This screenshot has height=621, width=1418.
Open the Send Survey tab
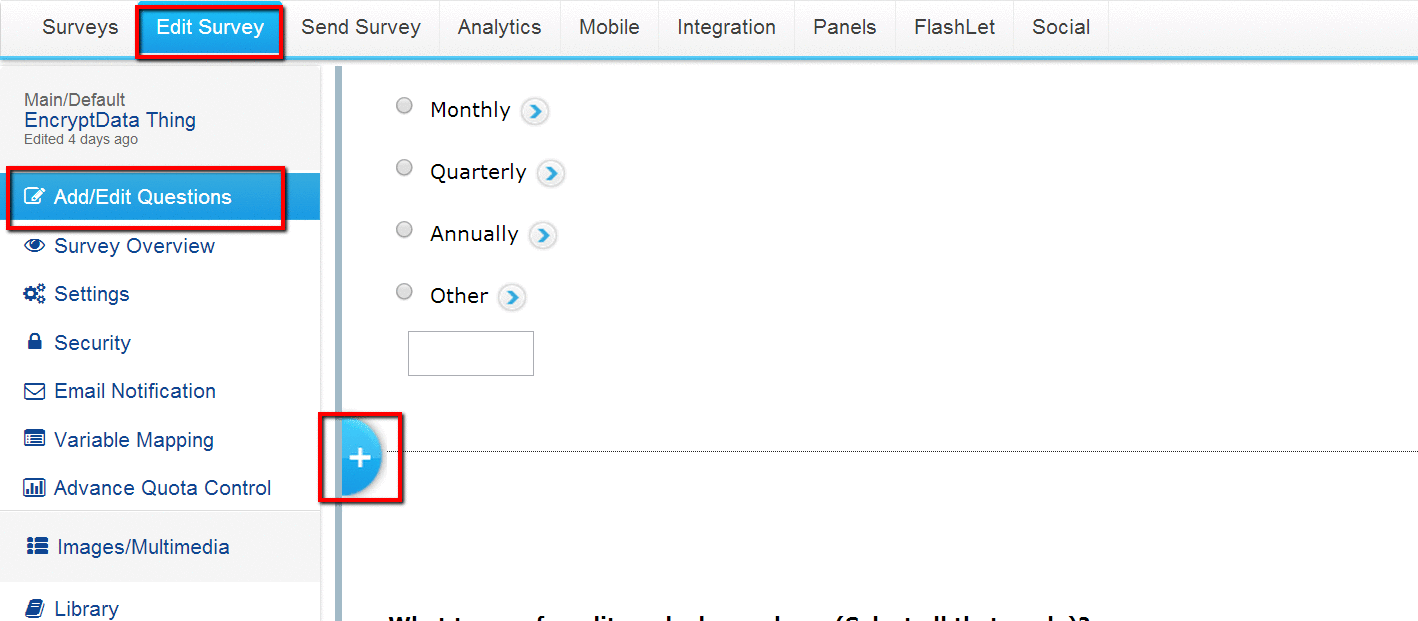tap(361, 28)
